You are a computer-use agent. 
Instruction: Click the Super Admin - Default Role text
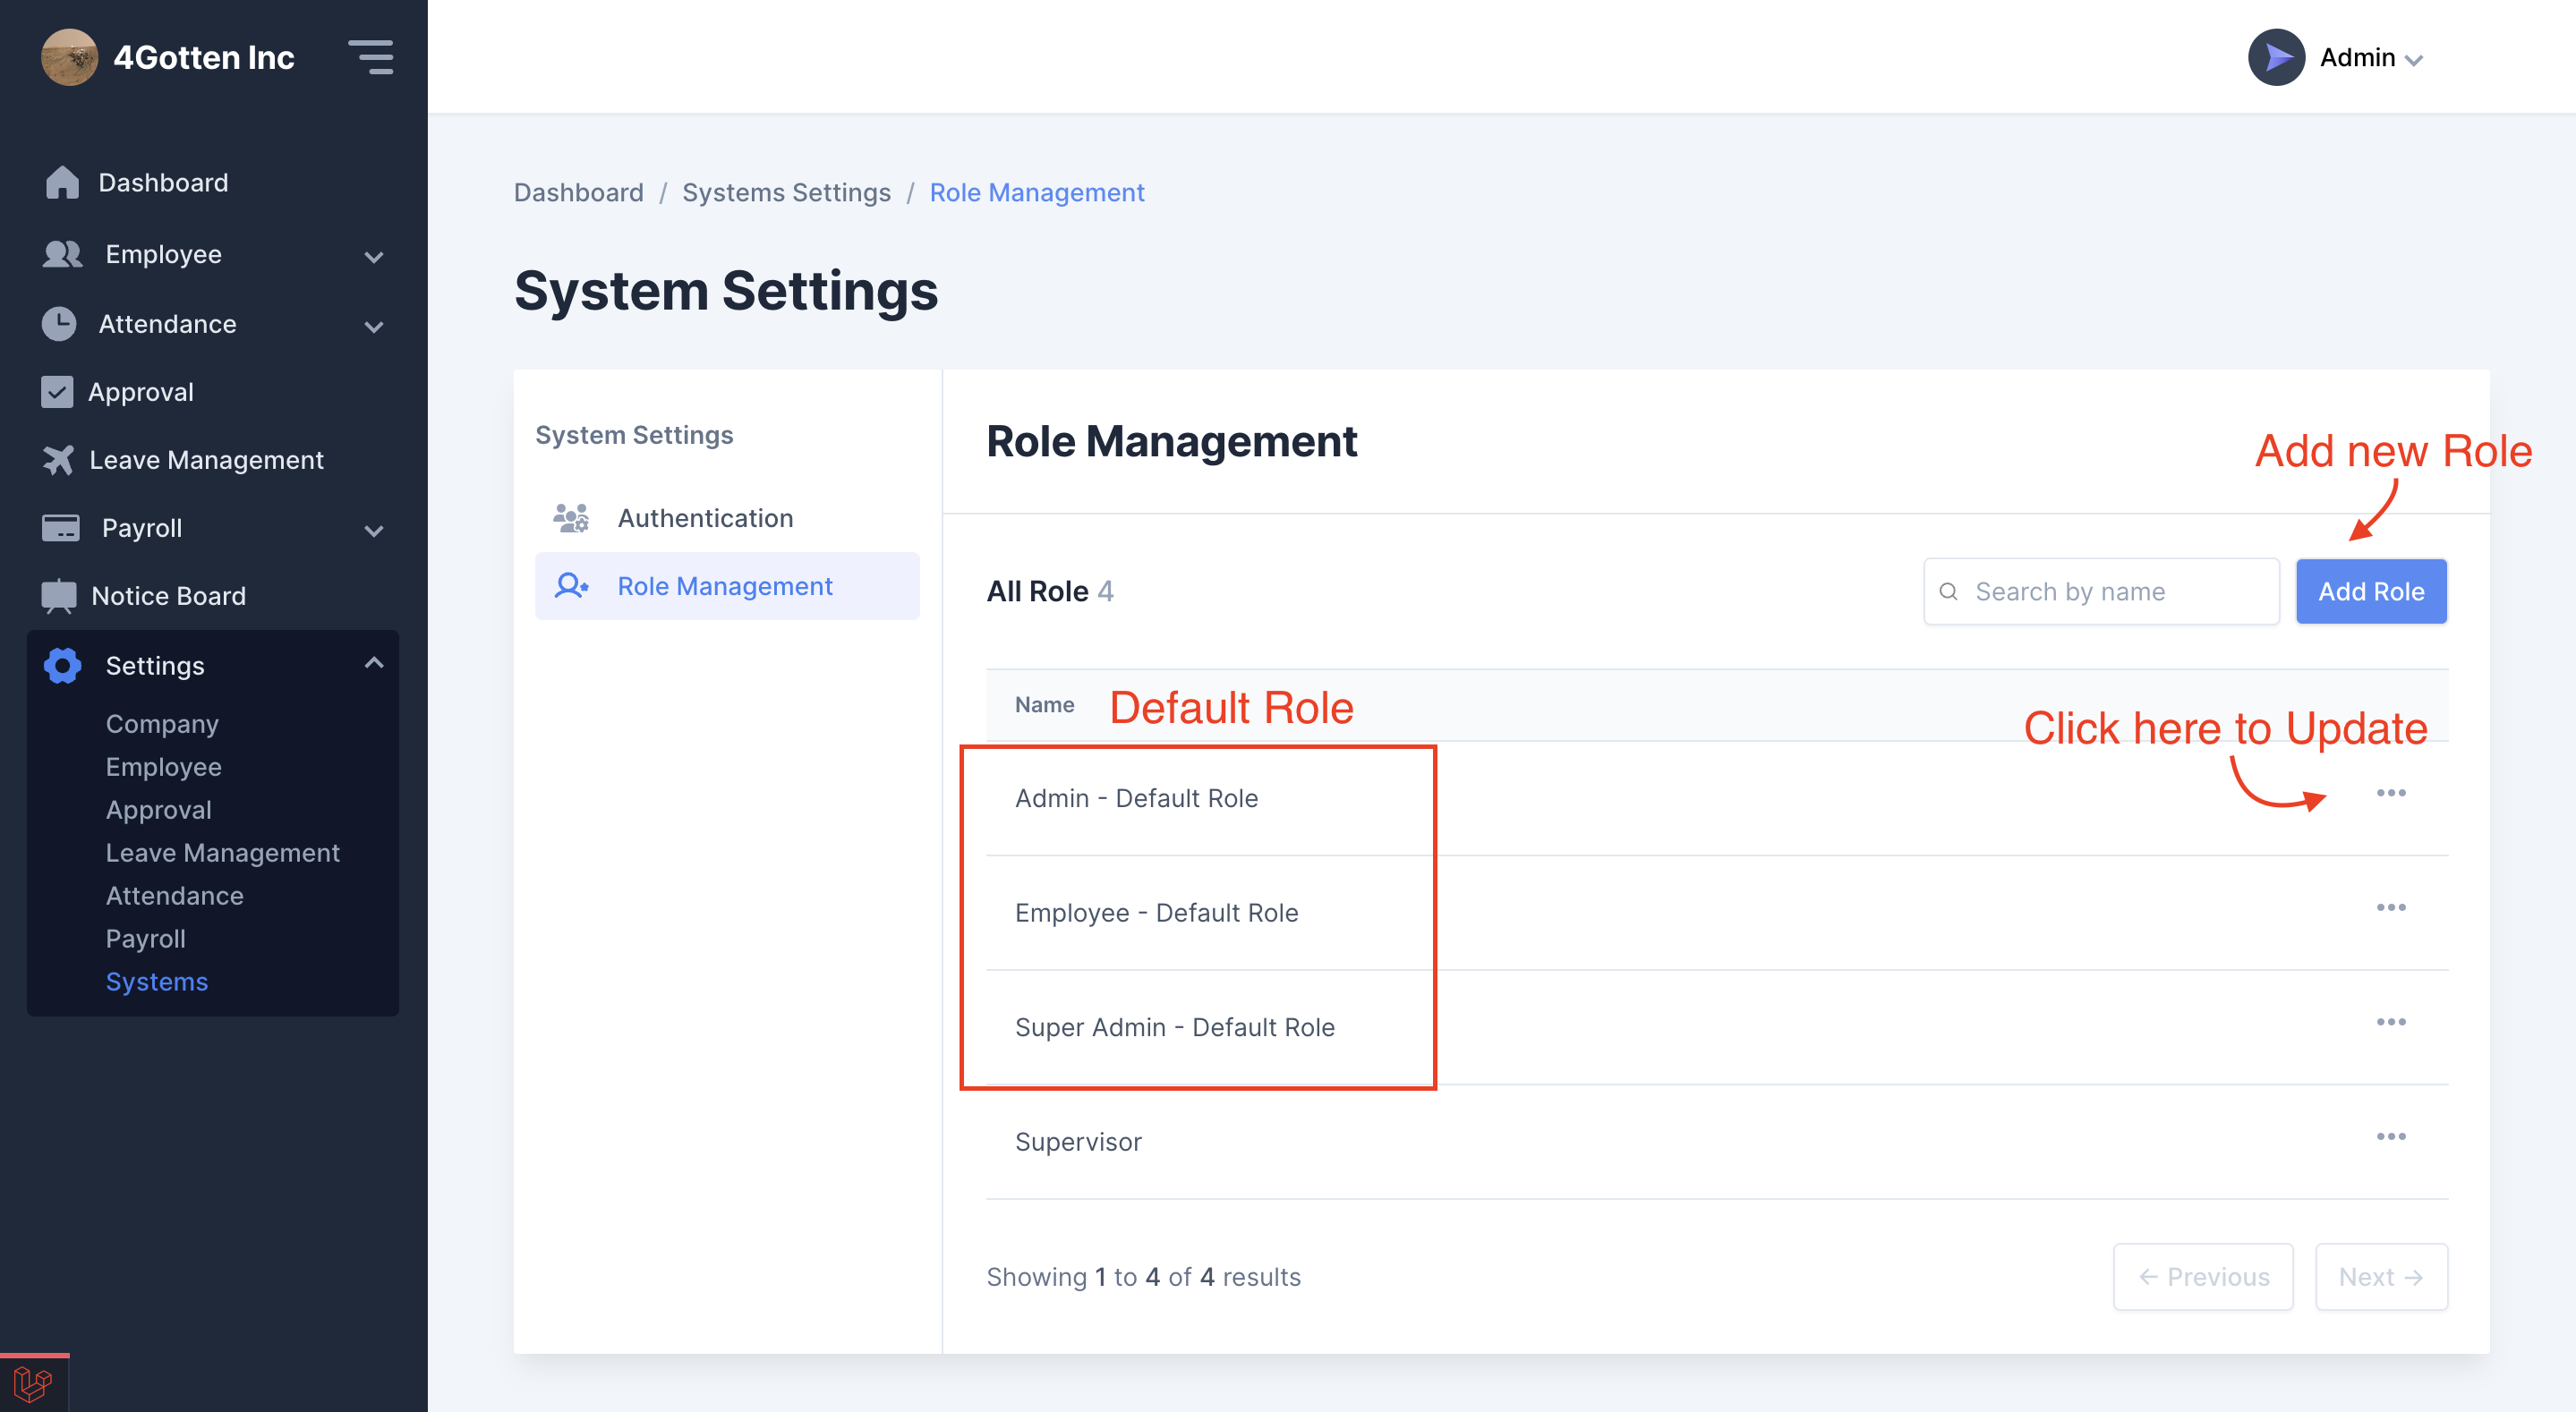click(1175, 1027)
